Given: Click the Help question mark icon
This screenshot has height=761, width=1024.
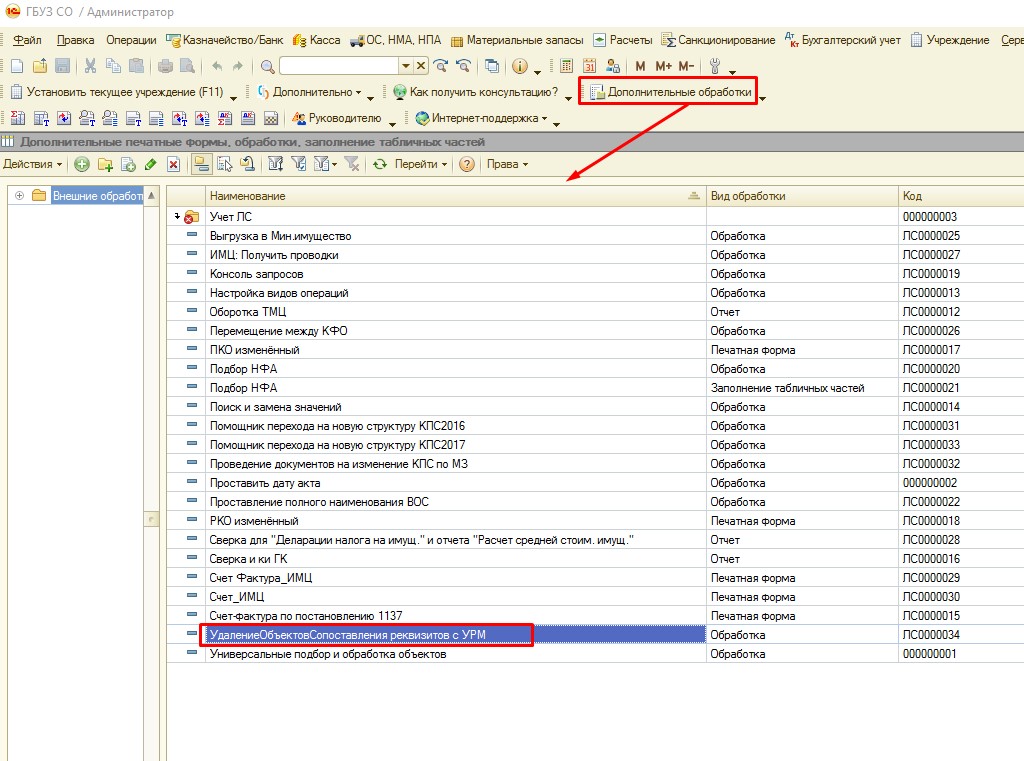Looking at the screenshot, I should [466, 164].
